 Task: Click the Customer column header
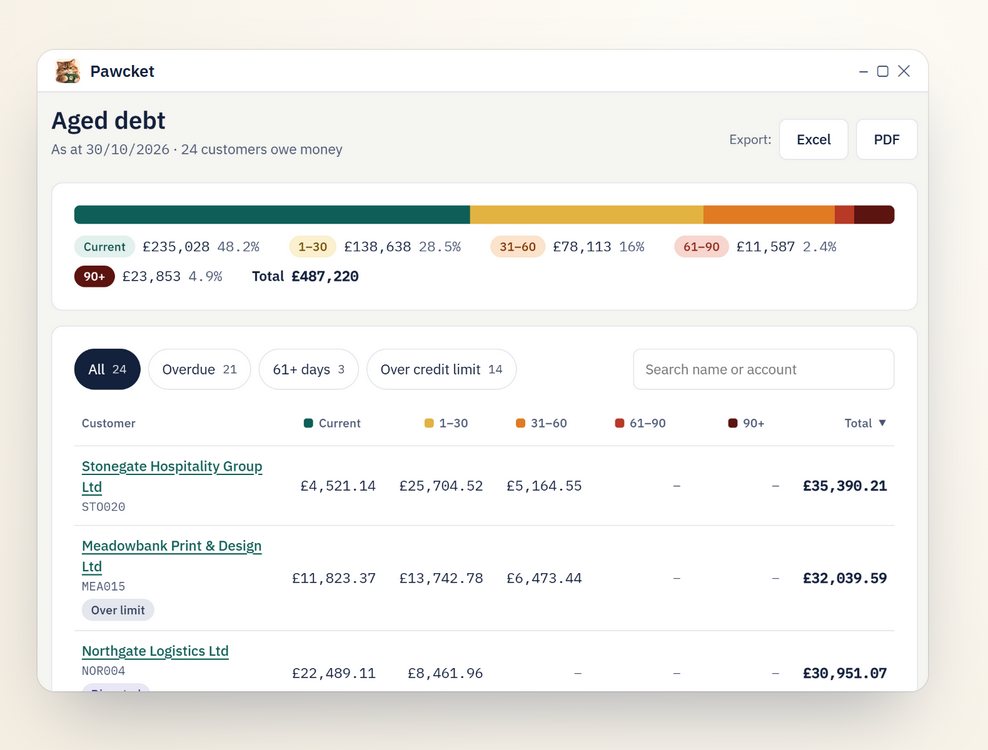click(108, 424)
